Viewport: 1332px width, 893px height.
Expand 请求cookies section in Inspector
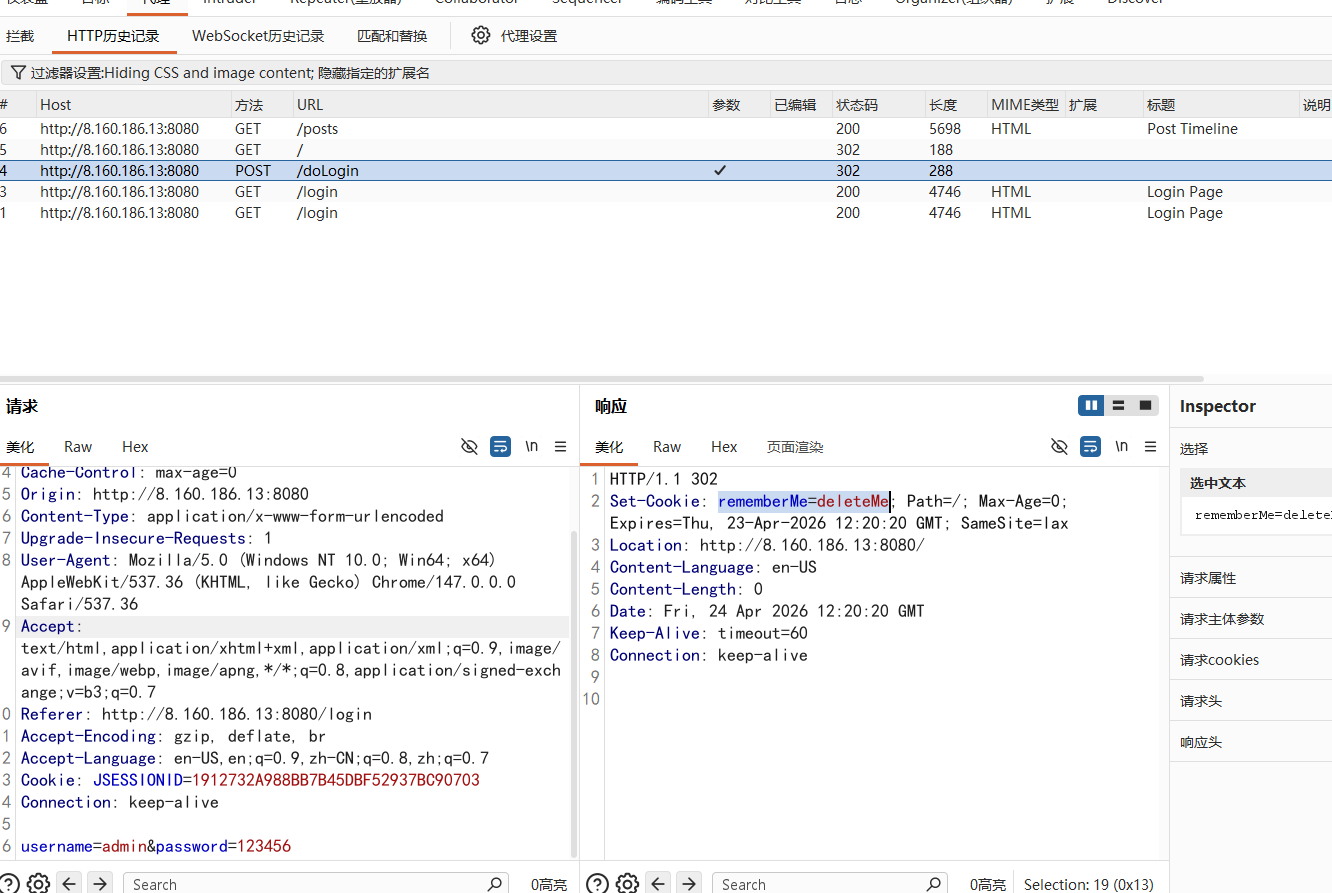tap(1219, 660)
